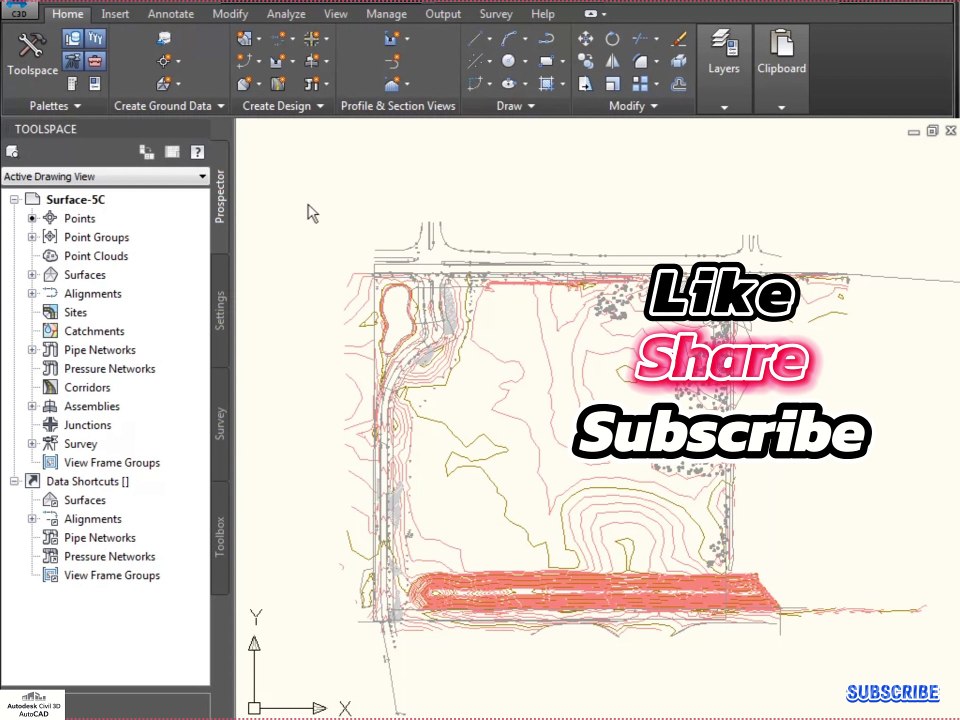960x720 pixels.
Task: Click the Copy tool in Modify panel
Action: coord(585,61)
